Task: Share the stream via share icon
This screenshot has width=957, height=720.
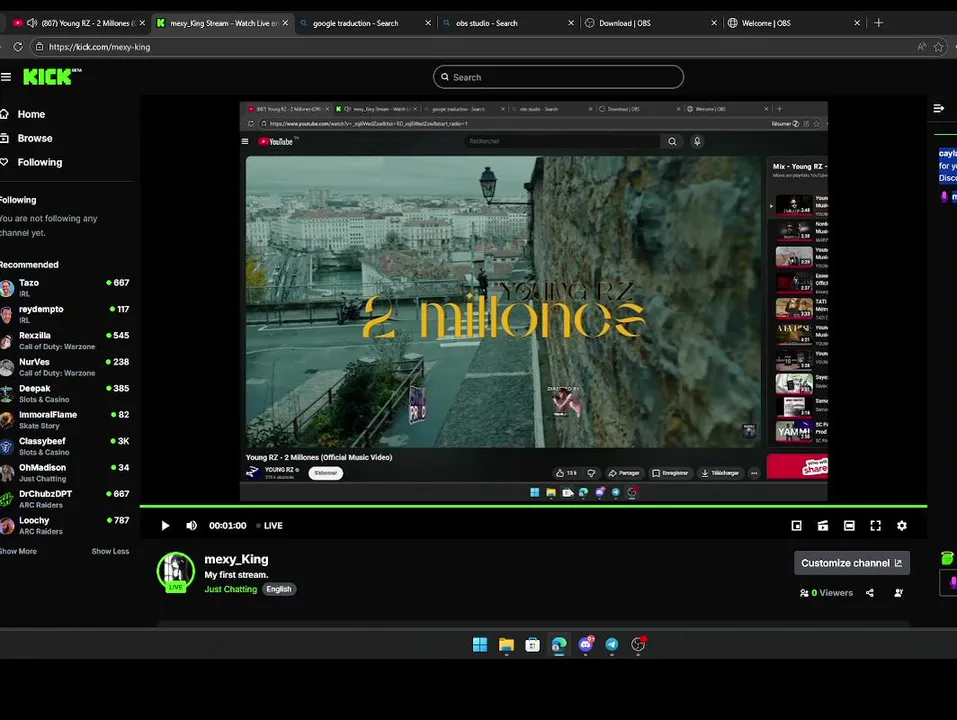Action: coord(870,593)
